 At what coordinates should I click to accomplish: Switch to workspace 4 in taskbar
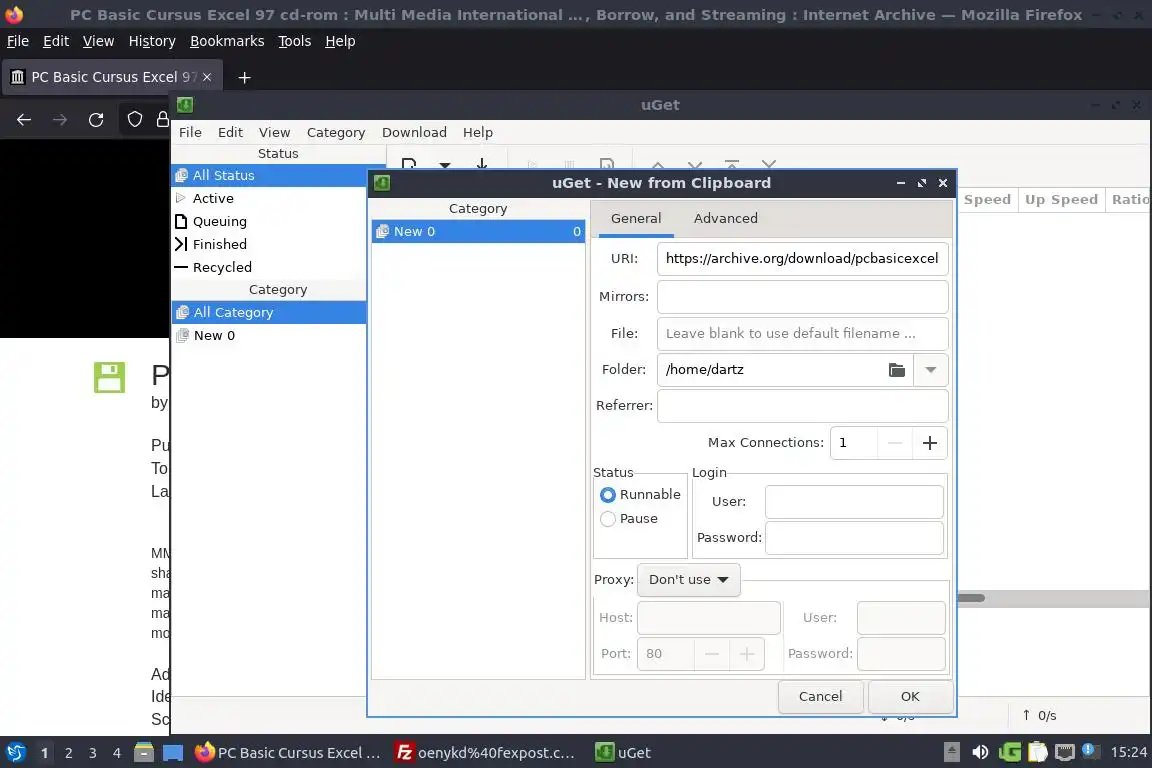tap(117, 753)
